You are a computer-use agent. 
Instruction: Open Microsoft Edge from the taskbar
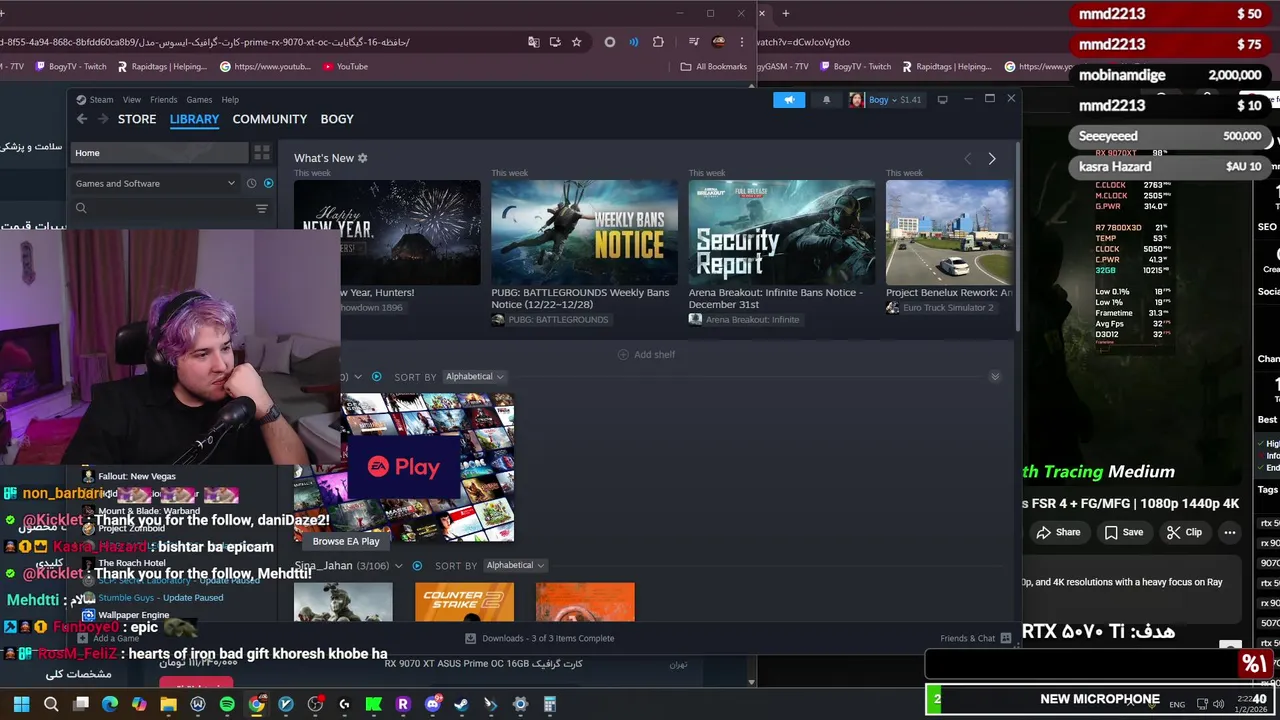point(110,704)
